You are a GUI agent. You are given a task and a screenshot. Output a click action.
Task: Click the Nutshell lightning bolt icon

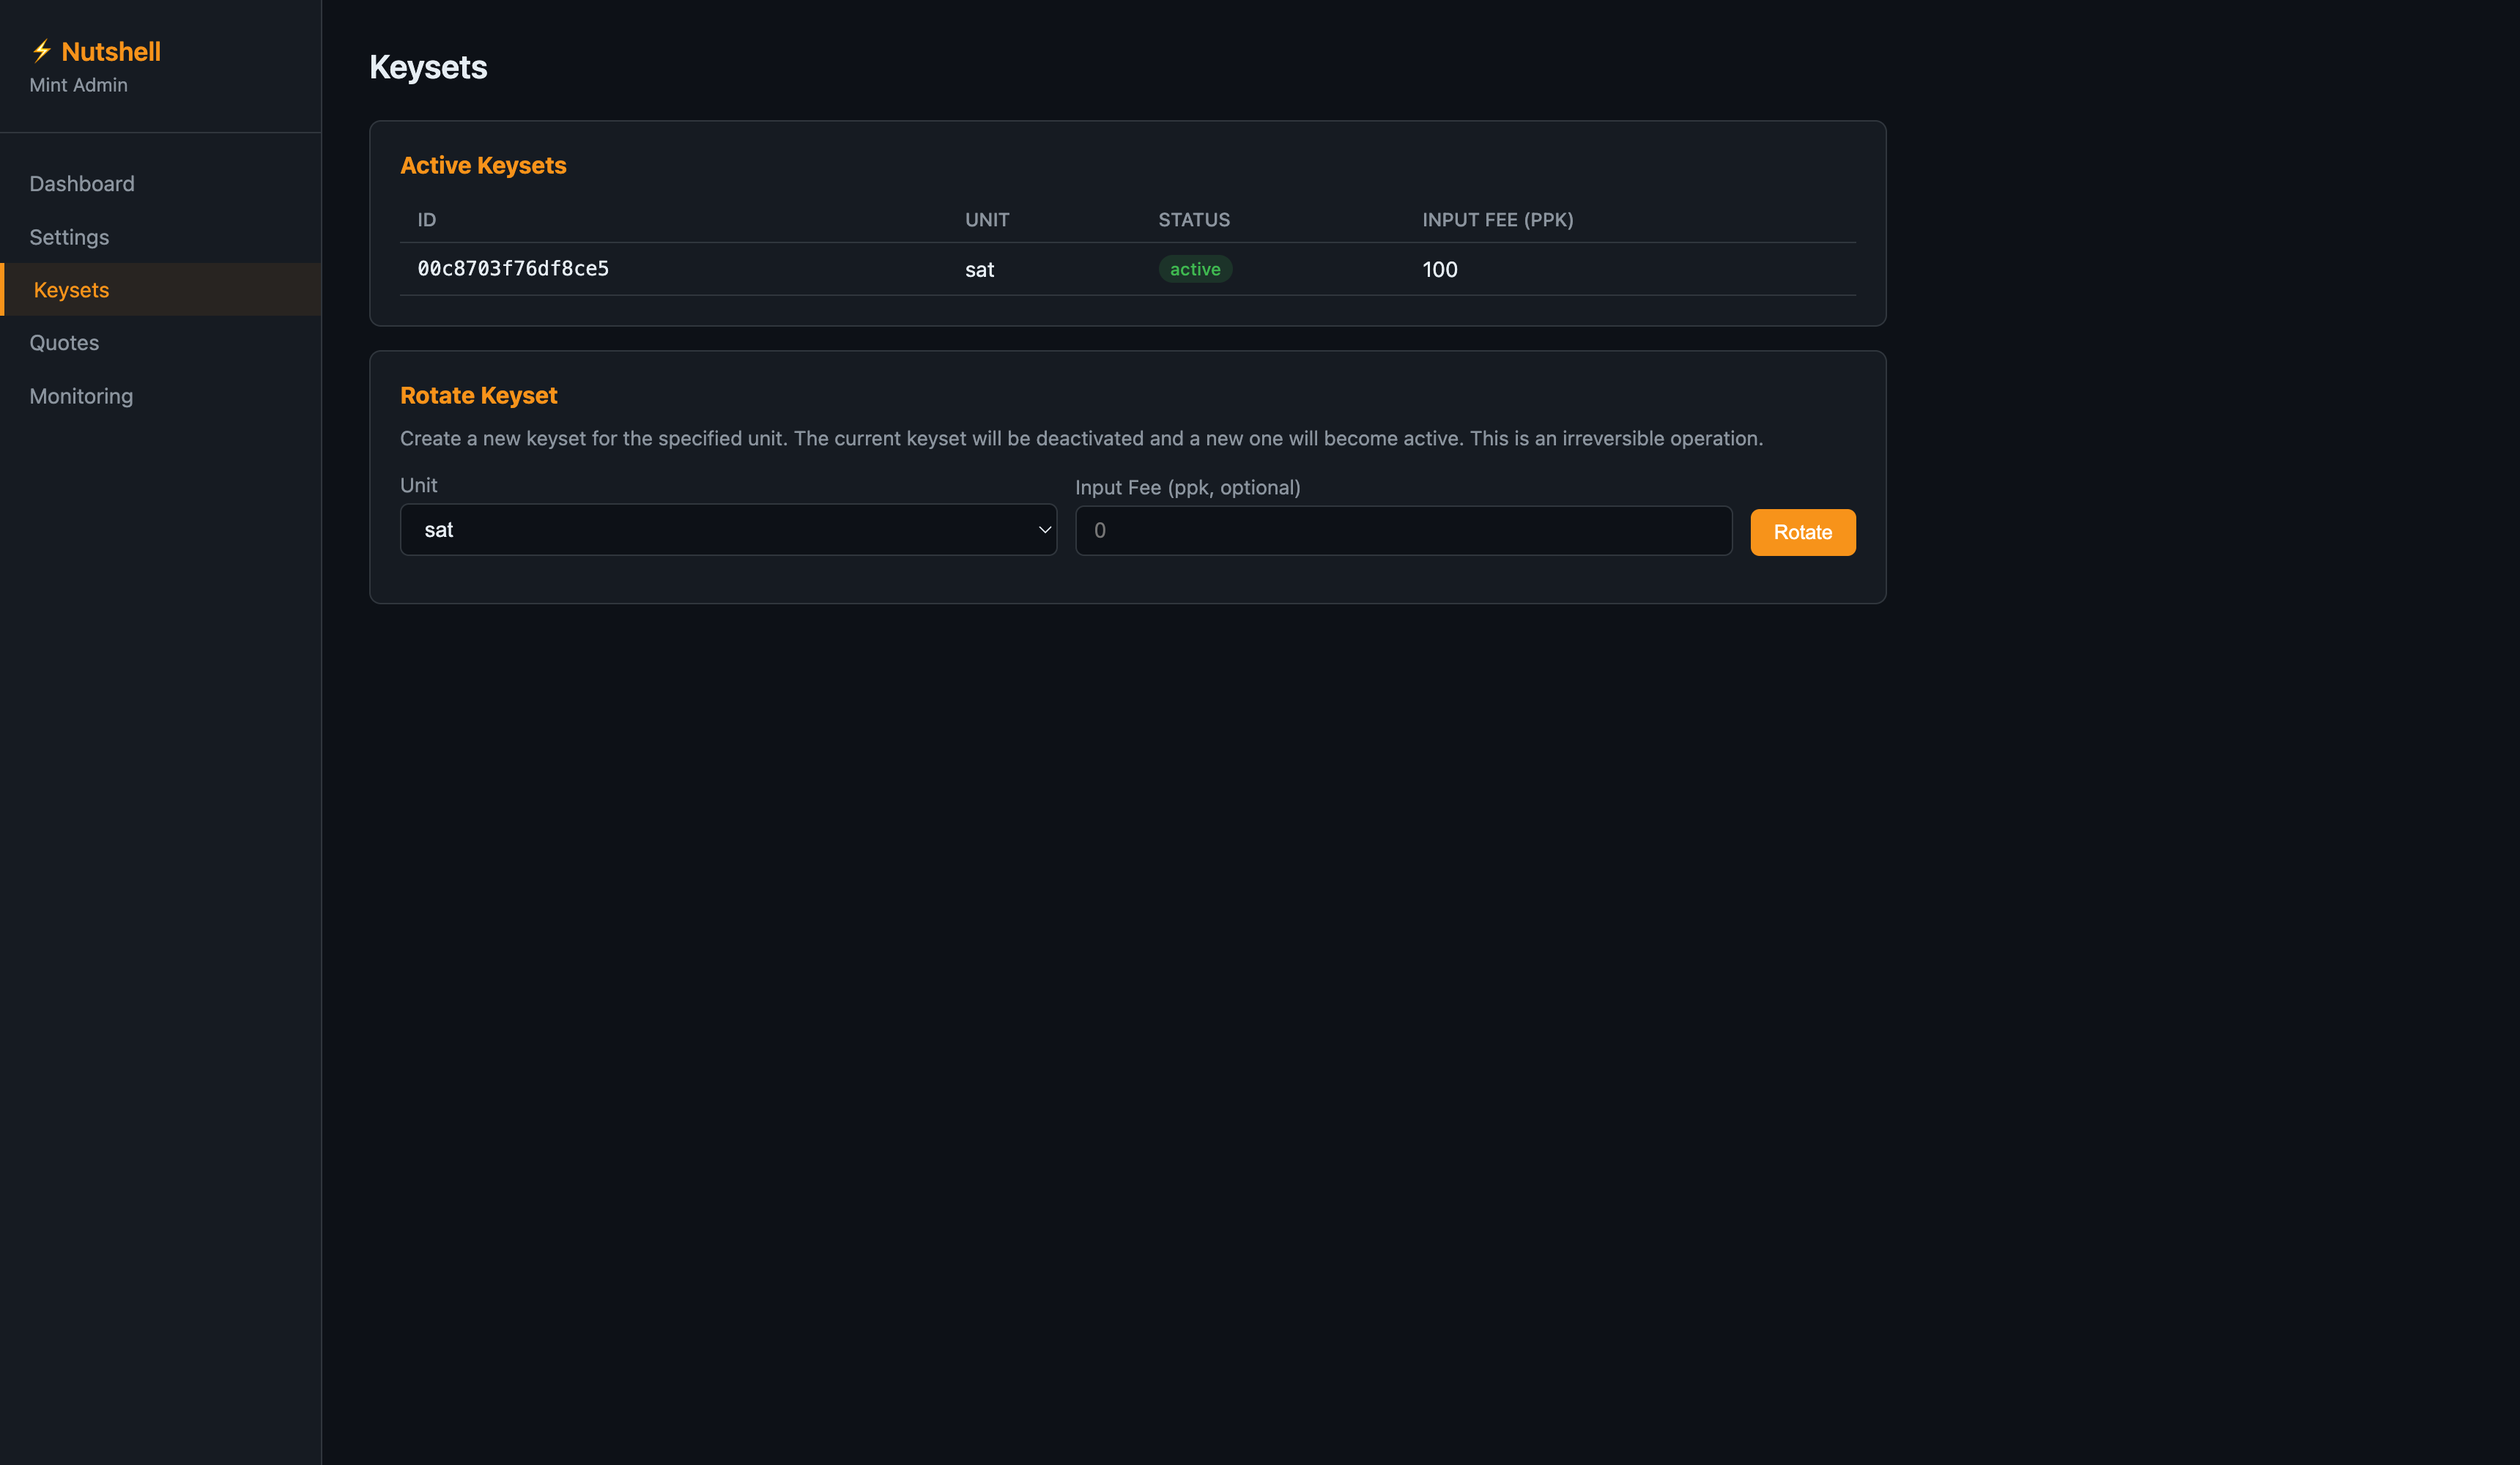(x=41, y=50)
